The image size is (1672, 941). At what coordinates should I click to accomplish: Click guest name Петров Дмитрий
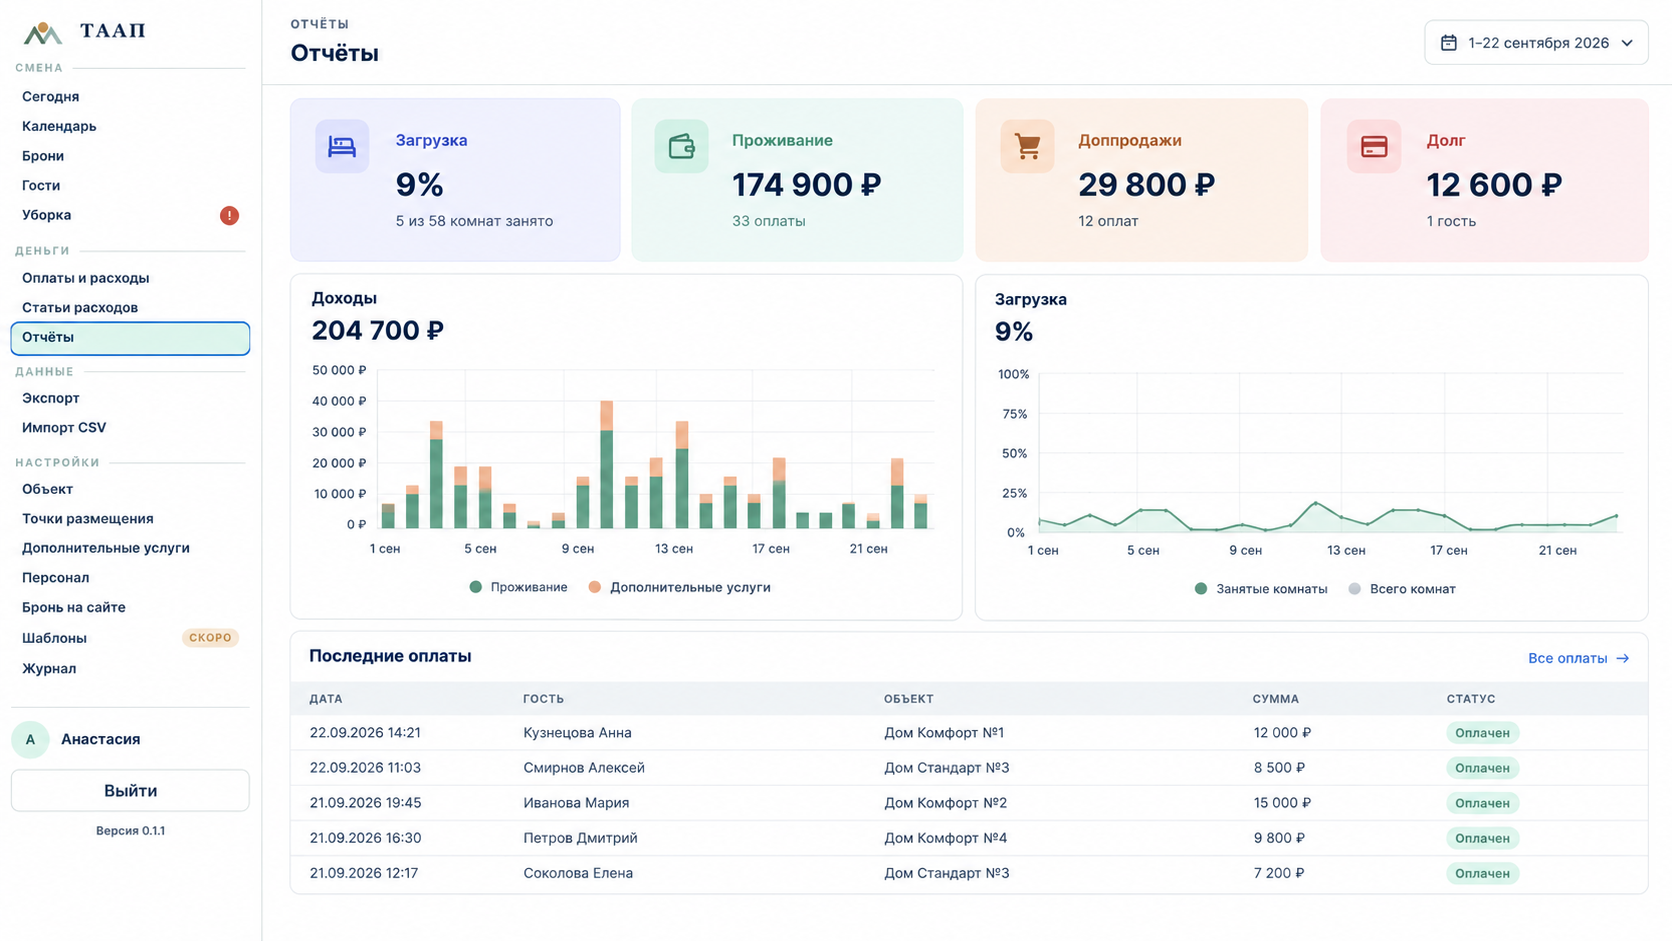click(x=580, y=838)
